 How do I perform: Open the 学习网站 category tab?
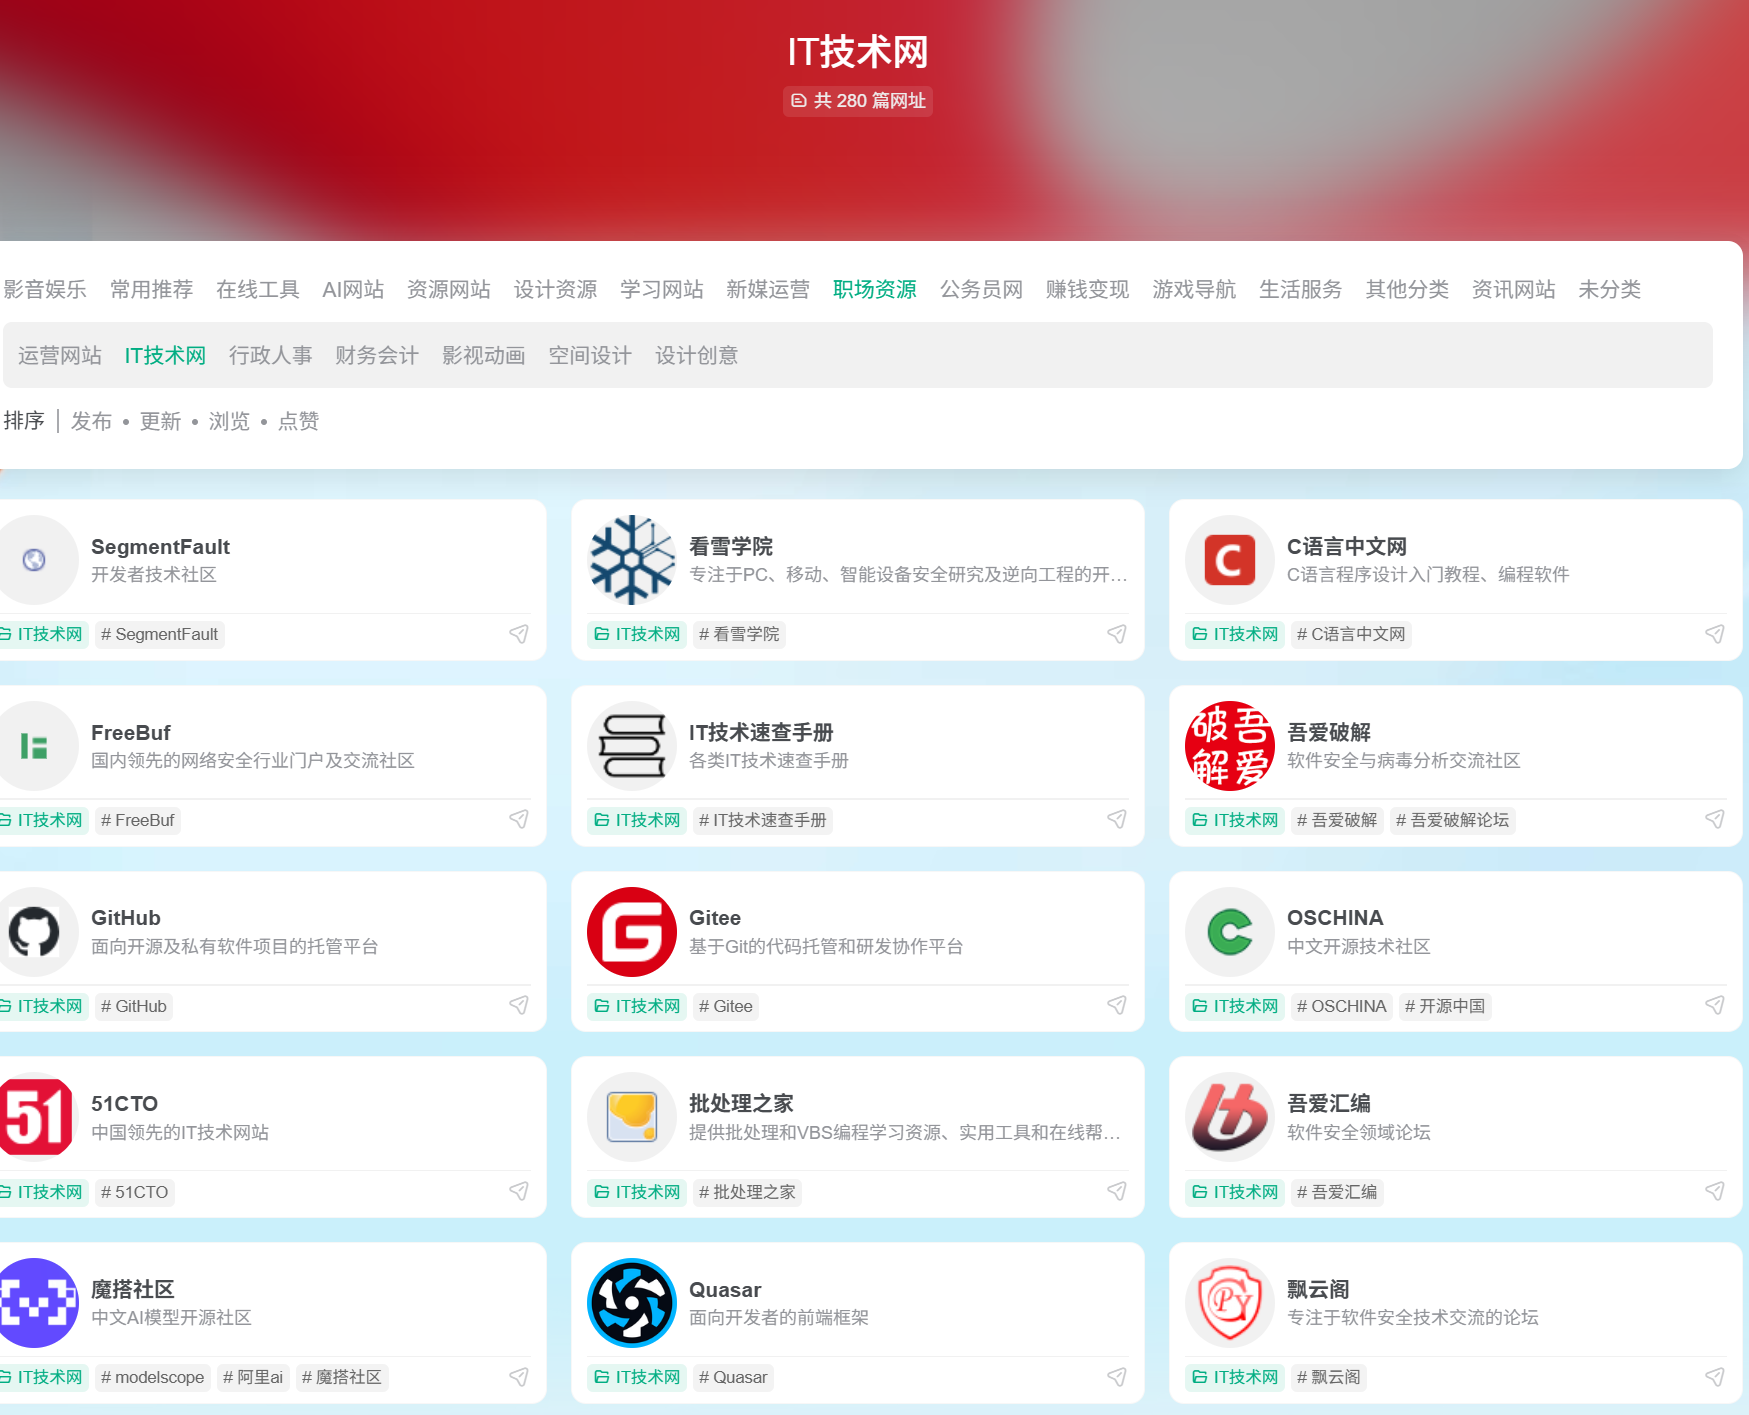click(x=661, y=289)
